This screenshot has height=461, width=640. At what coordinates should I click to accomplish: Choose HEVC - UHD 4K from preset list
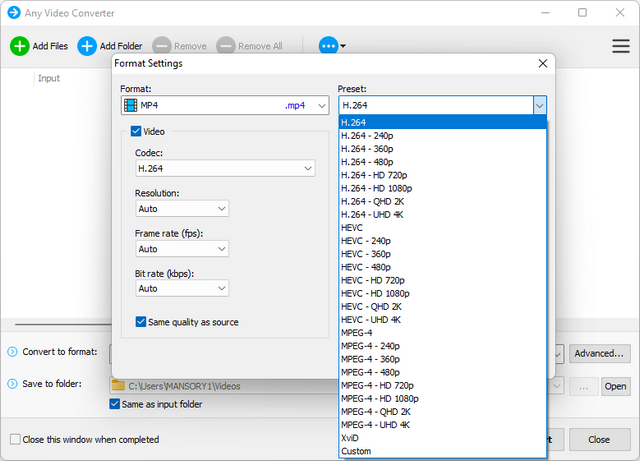371,320
